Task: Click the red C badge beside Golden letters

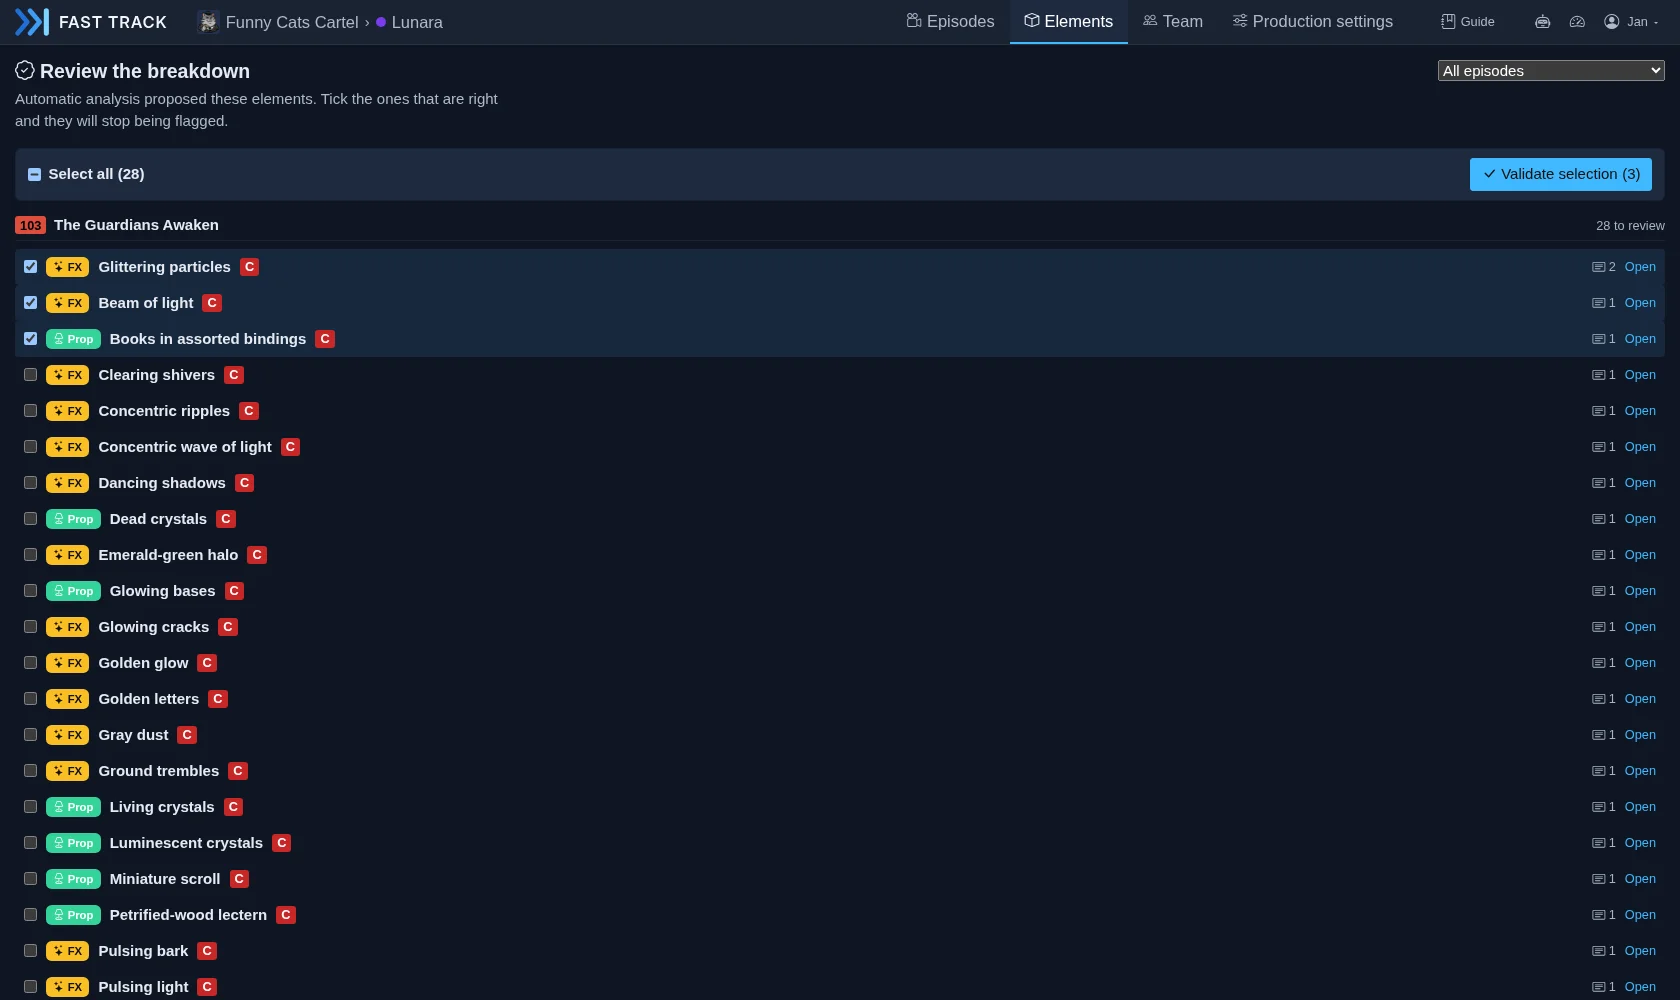Action: click(218, 699)
